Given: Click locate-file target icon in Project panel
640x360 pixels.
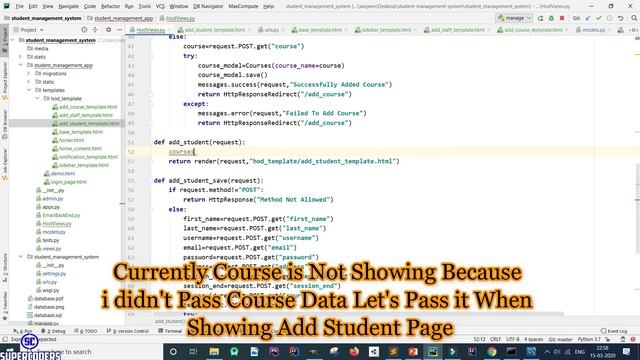Looking at the screenshot, I should pyautogui.click(x=84, y=30).
